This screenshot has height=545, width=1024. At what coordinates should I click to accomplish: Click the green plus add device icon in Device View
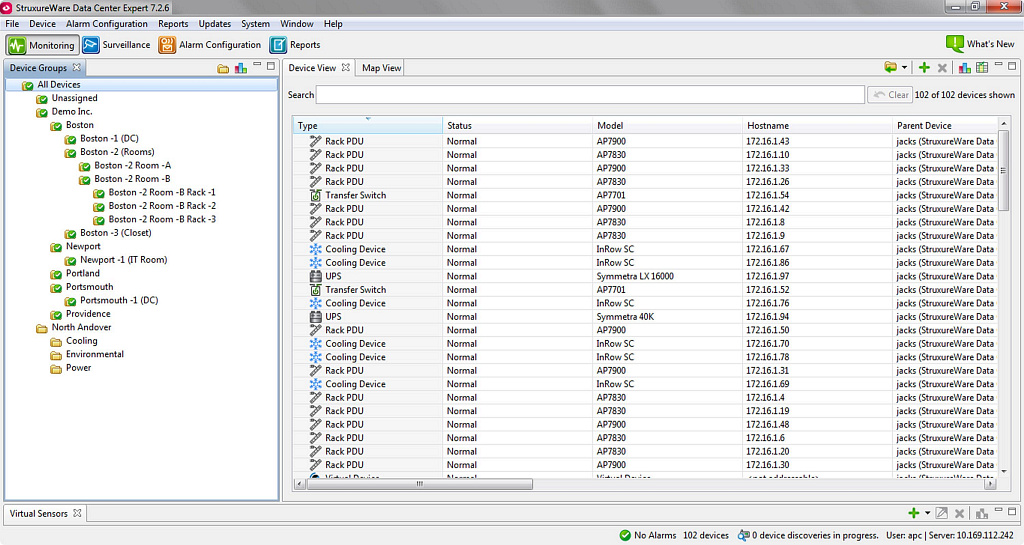(x=924, y=67)
